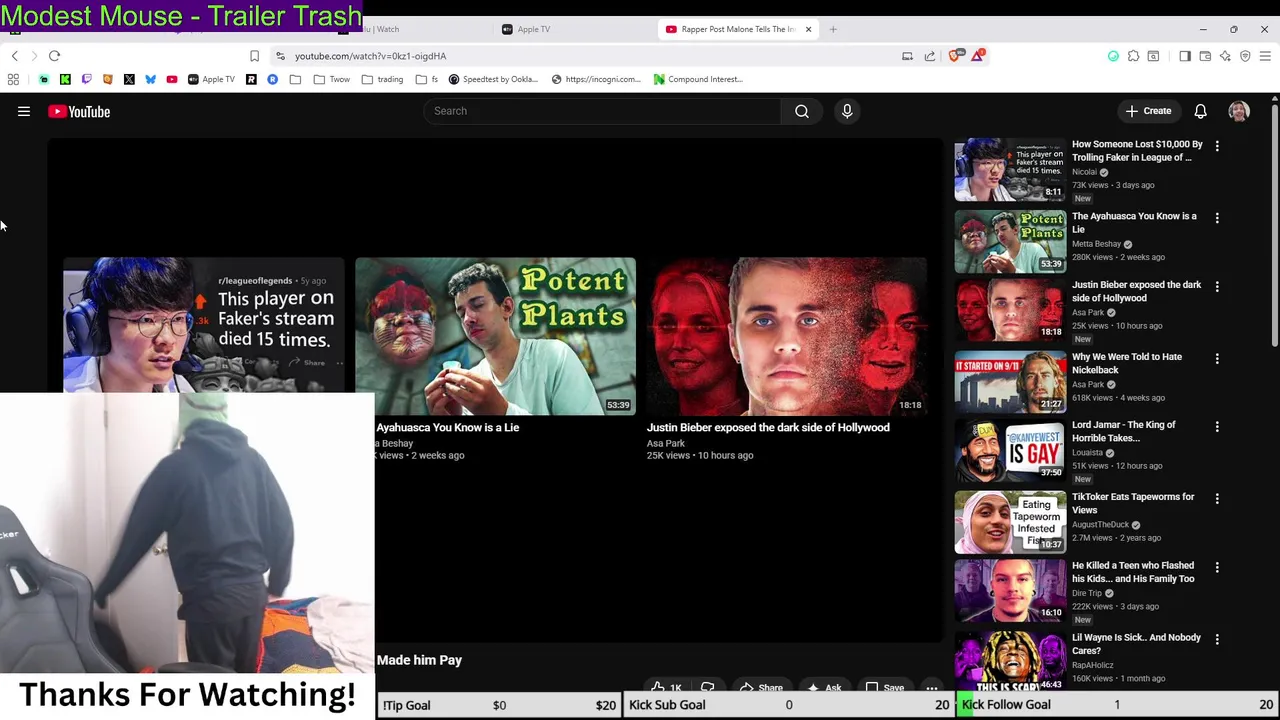The height and width of the screenshot is (720, 1280).
Task: Click the share page icon in the address bar
Action: pos(930,56)
